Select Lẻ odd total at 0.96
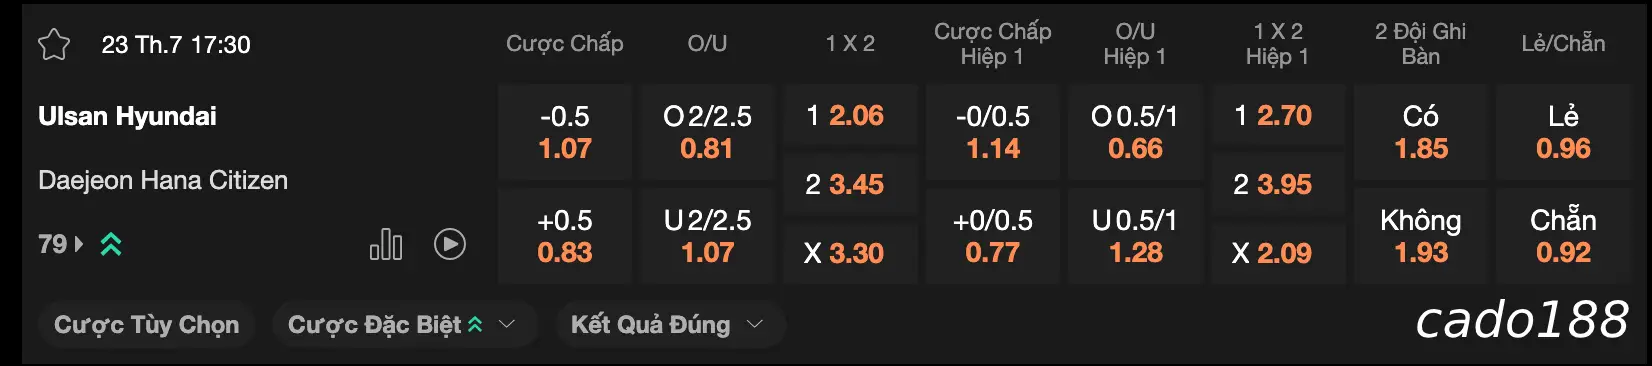This screenshot has height=366, width=1652. [x=1563, y=132]
